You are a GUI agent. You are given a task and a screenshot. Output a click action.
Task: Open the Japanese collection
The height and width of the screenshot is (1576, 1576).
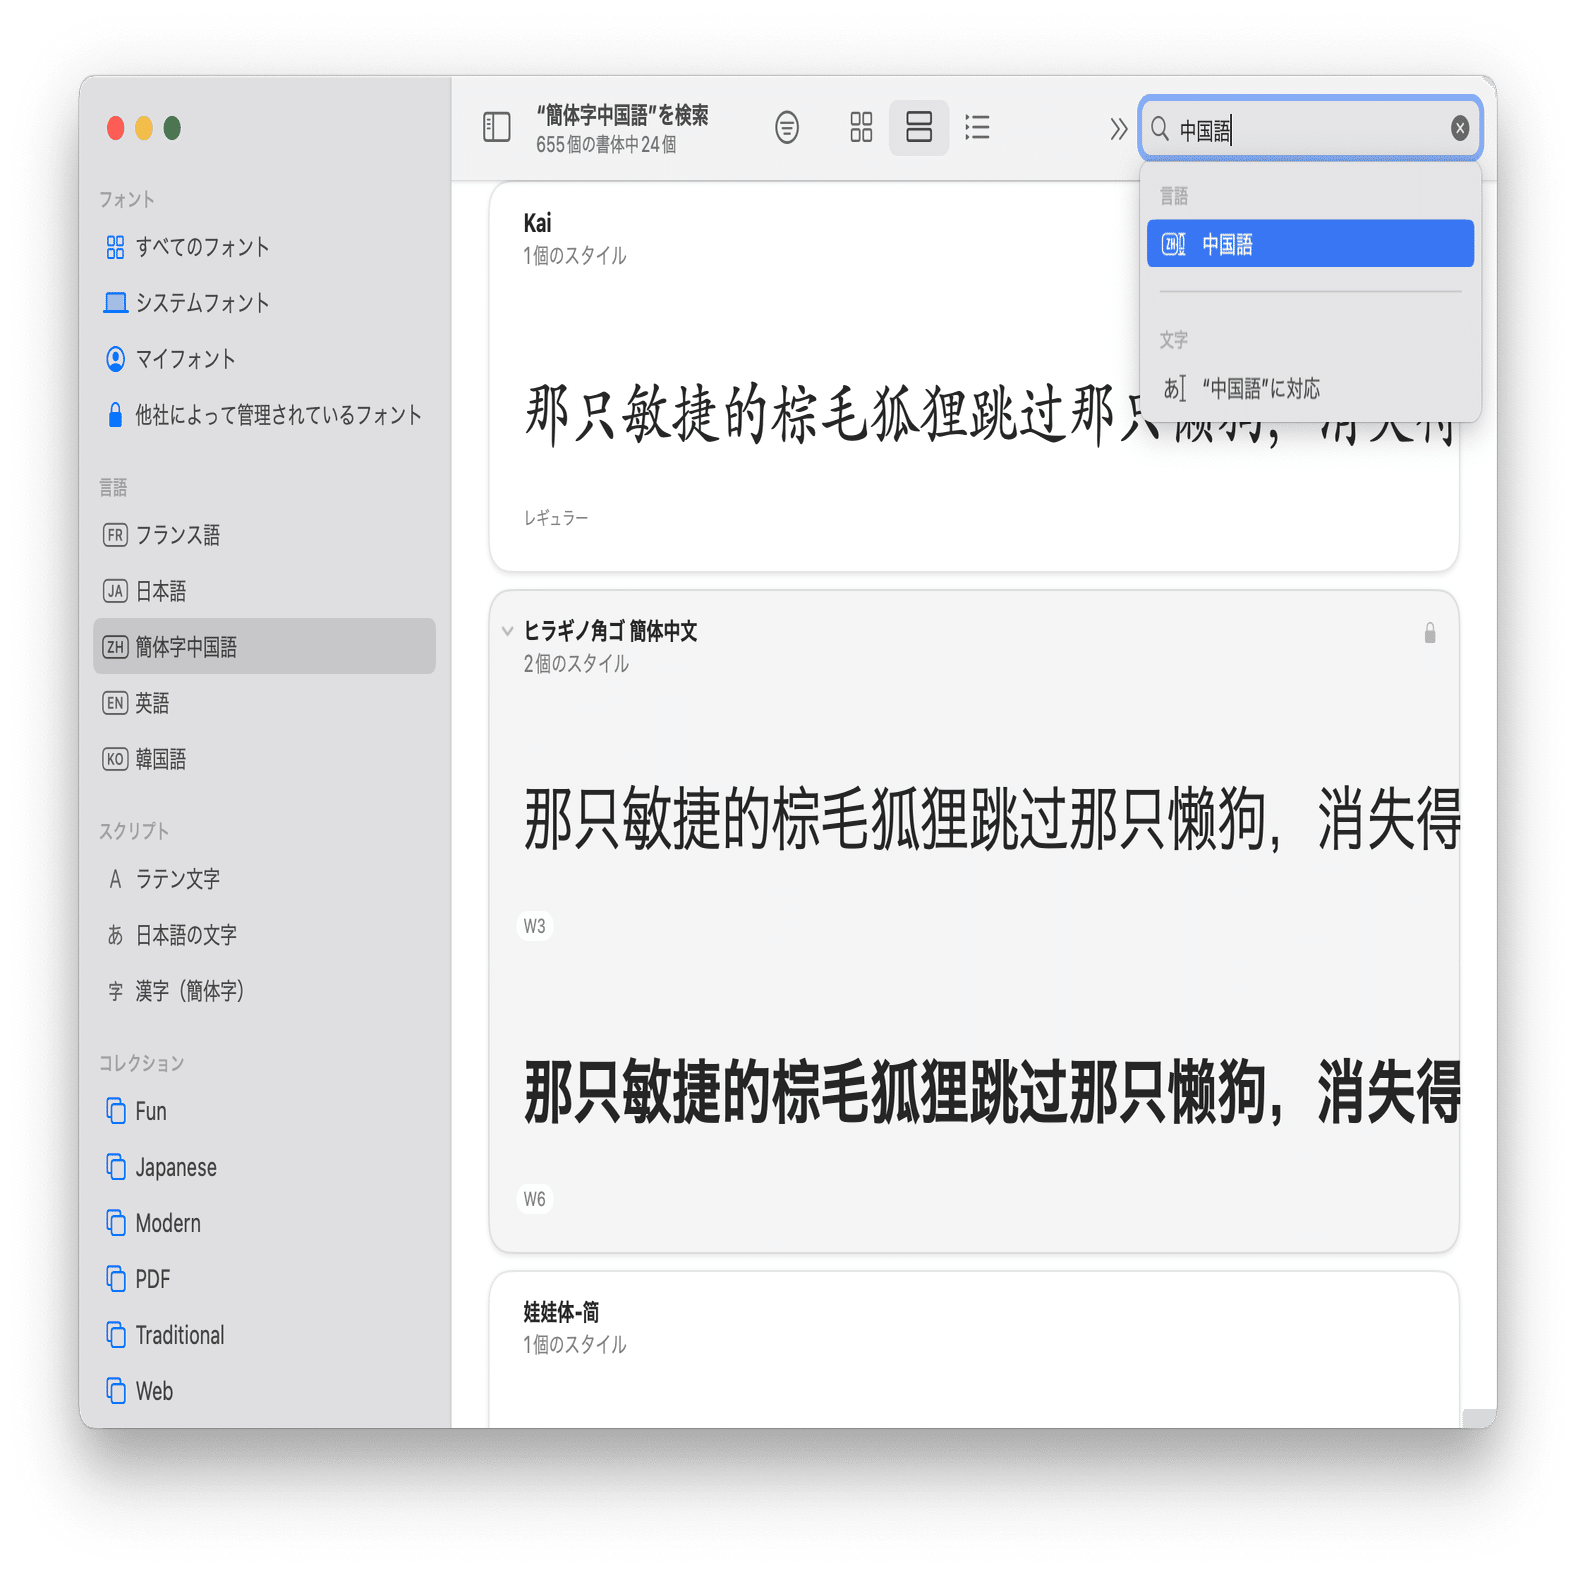[264, 1167]
